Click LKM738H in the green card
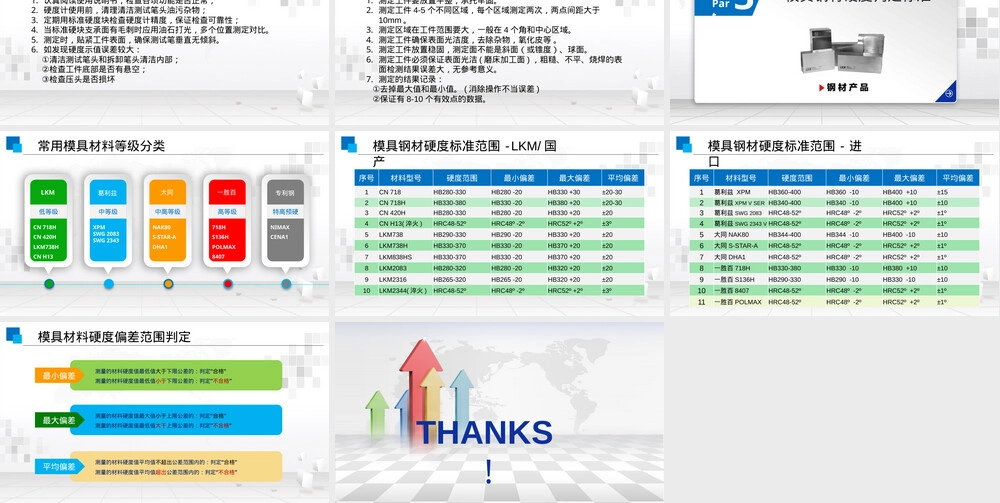This screenshot has height=503, width=1000. 46,247
